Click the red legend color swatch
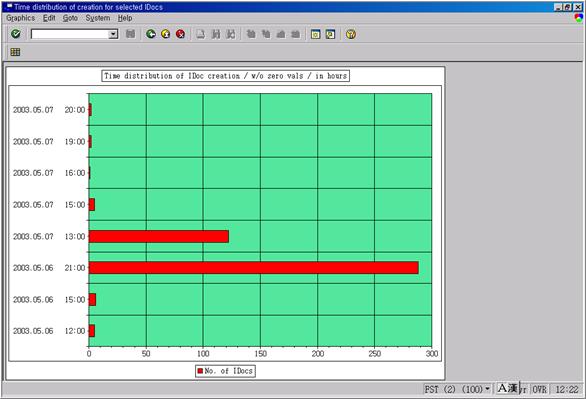This screenshot has height=399, width=586. tap(200, 371)
